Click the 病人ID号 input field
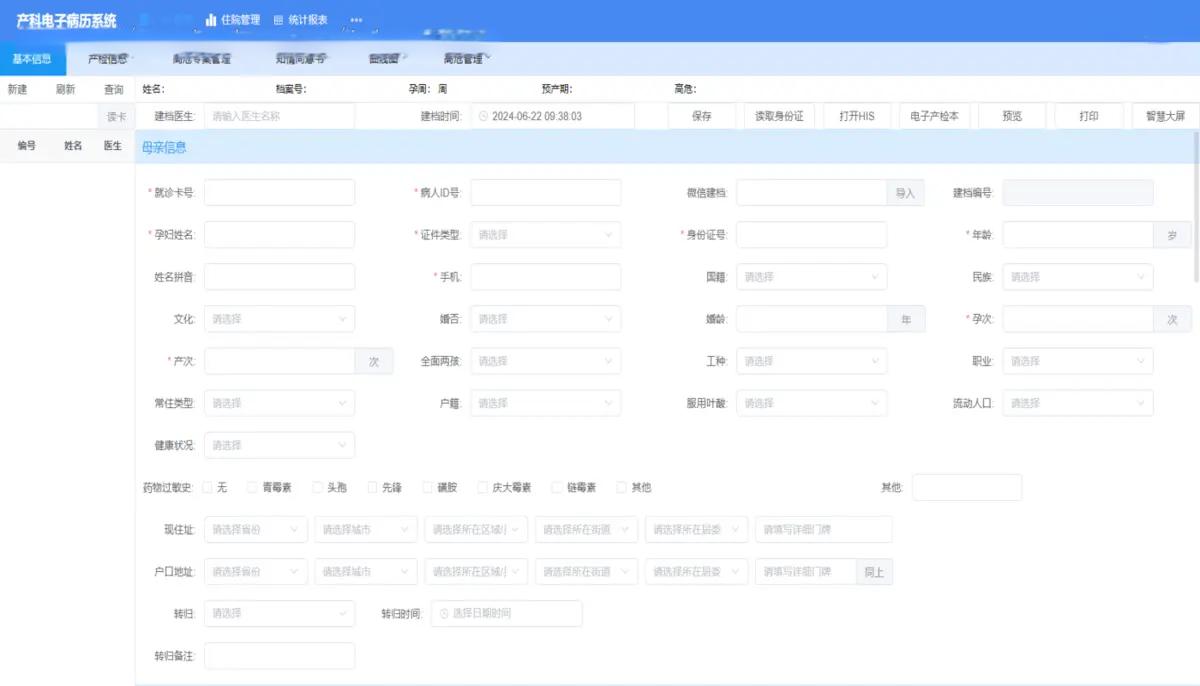The height and width of the screenshot is (686, 1200). (546, 193)
